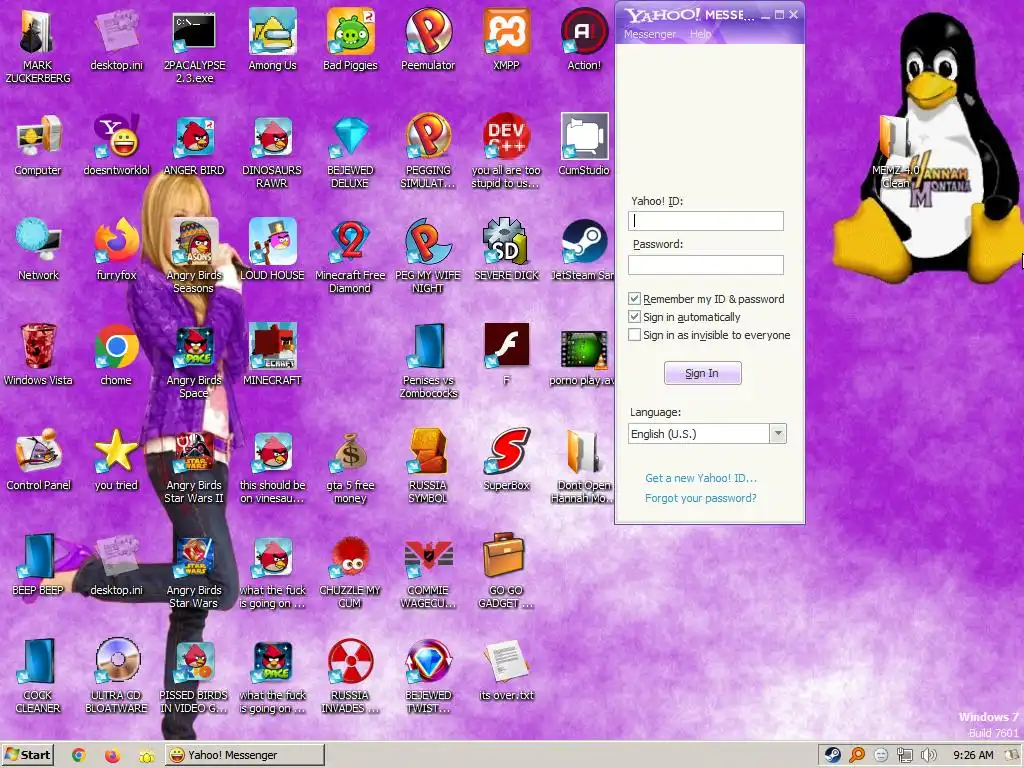1024x768 pixels.
Task: Click Get a new Yahoo! ID link
Action: coord(701,478)
